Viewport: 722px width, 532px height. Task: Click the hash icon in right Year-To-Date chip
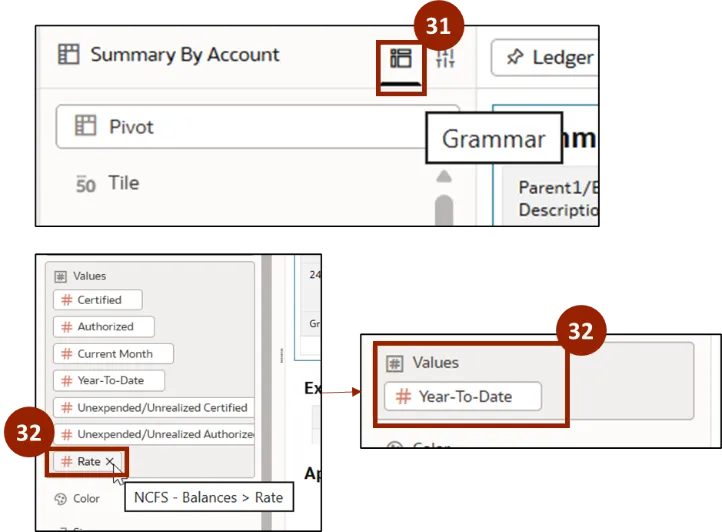point(403,396)
